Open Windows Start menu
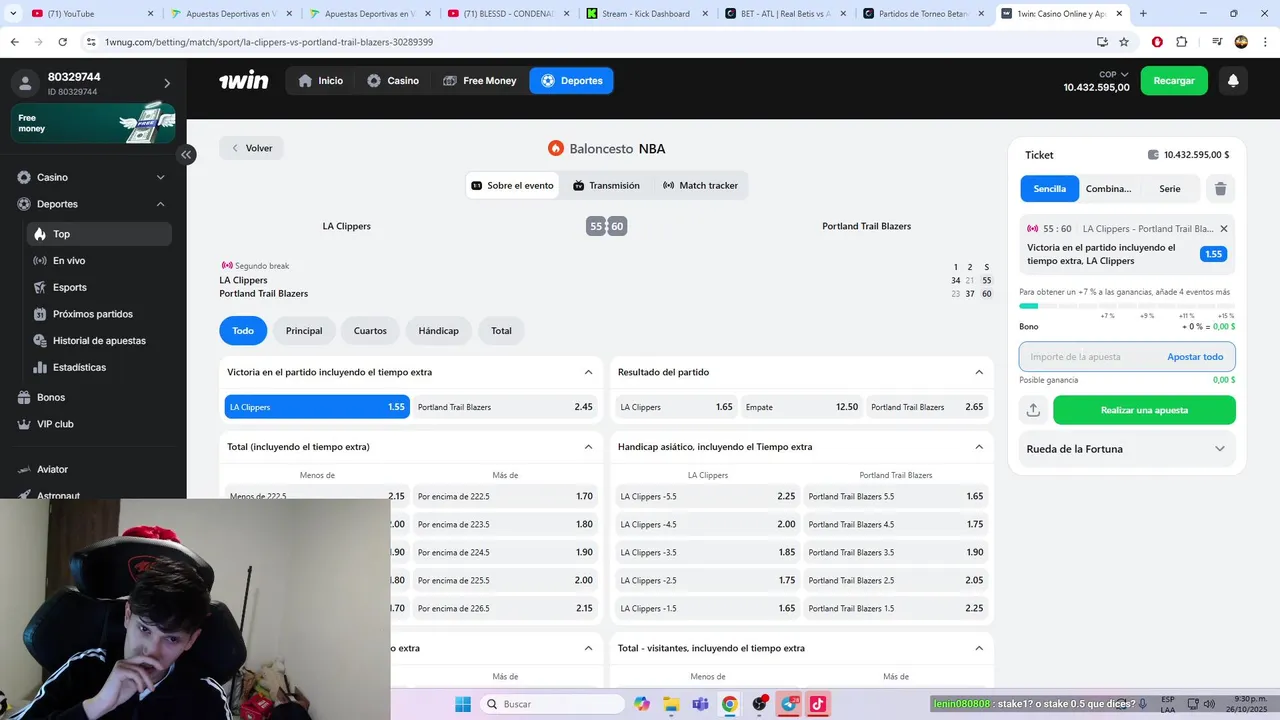This screenshot has width=1280, height=720. tap(463, 704)
